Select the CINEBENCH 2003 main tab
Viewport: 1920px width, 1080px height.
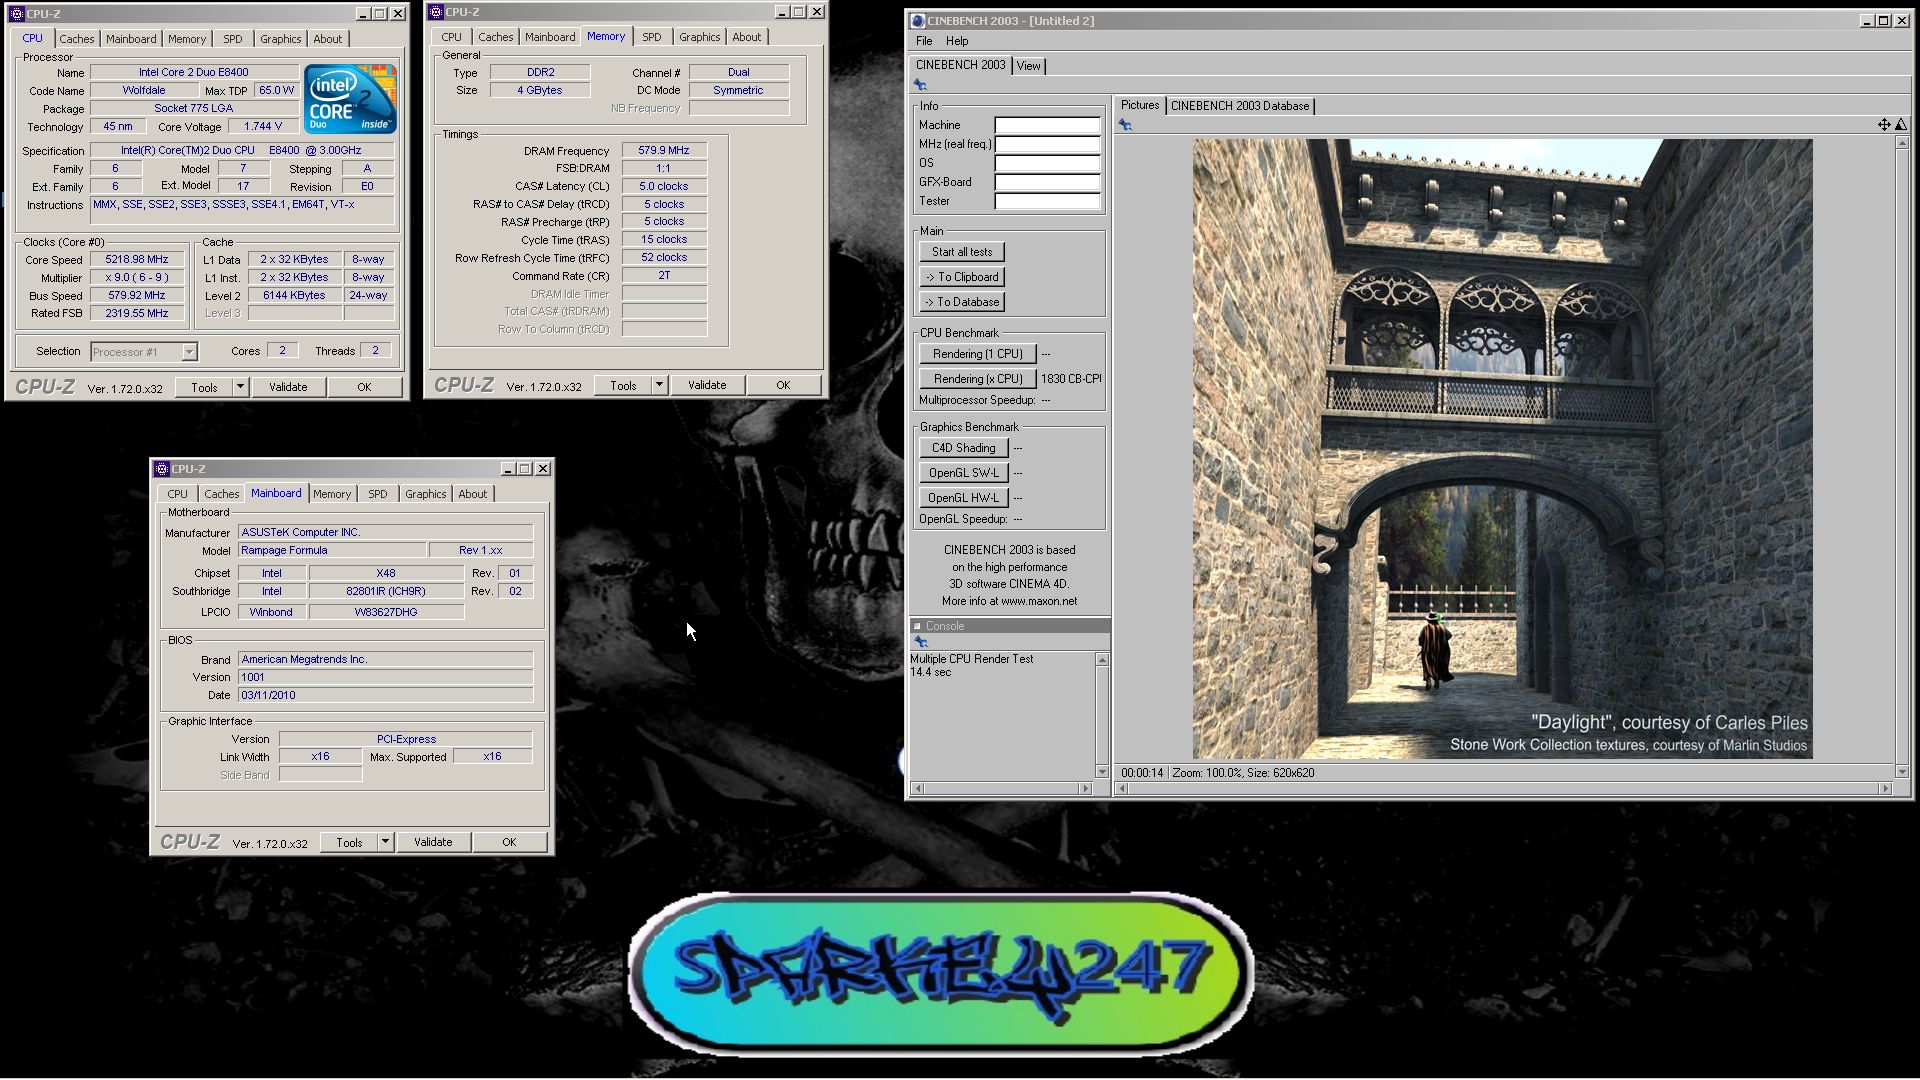pos(960,65)
